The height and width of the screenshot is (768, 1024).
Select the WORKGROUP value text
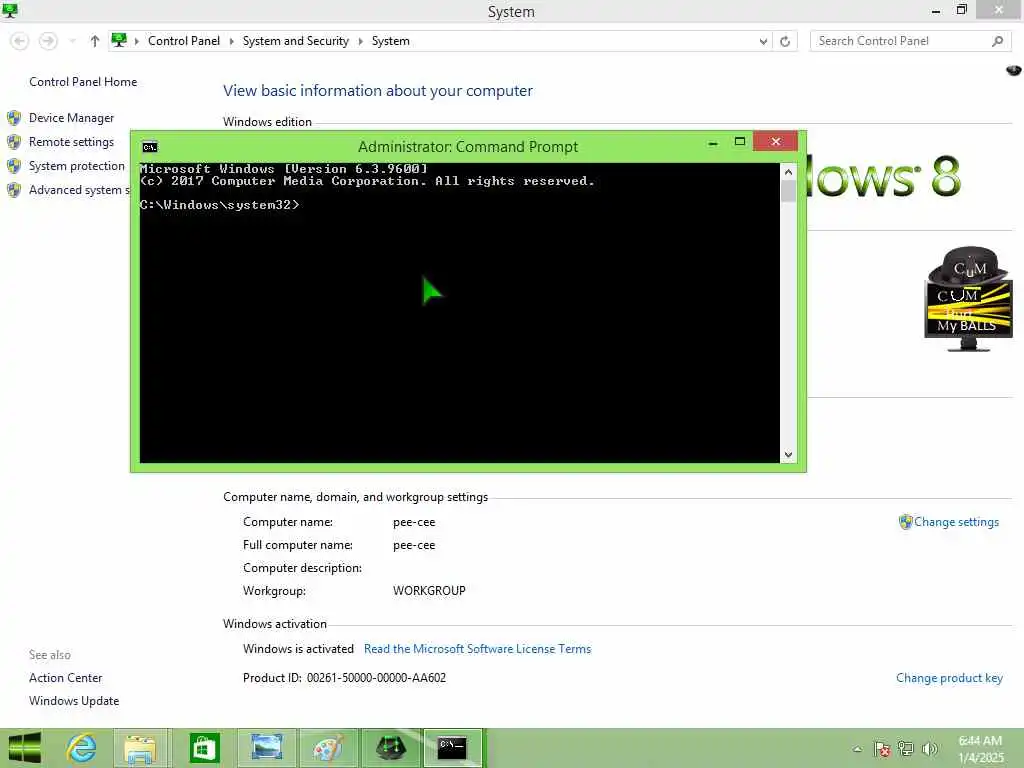(429, 590)
